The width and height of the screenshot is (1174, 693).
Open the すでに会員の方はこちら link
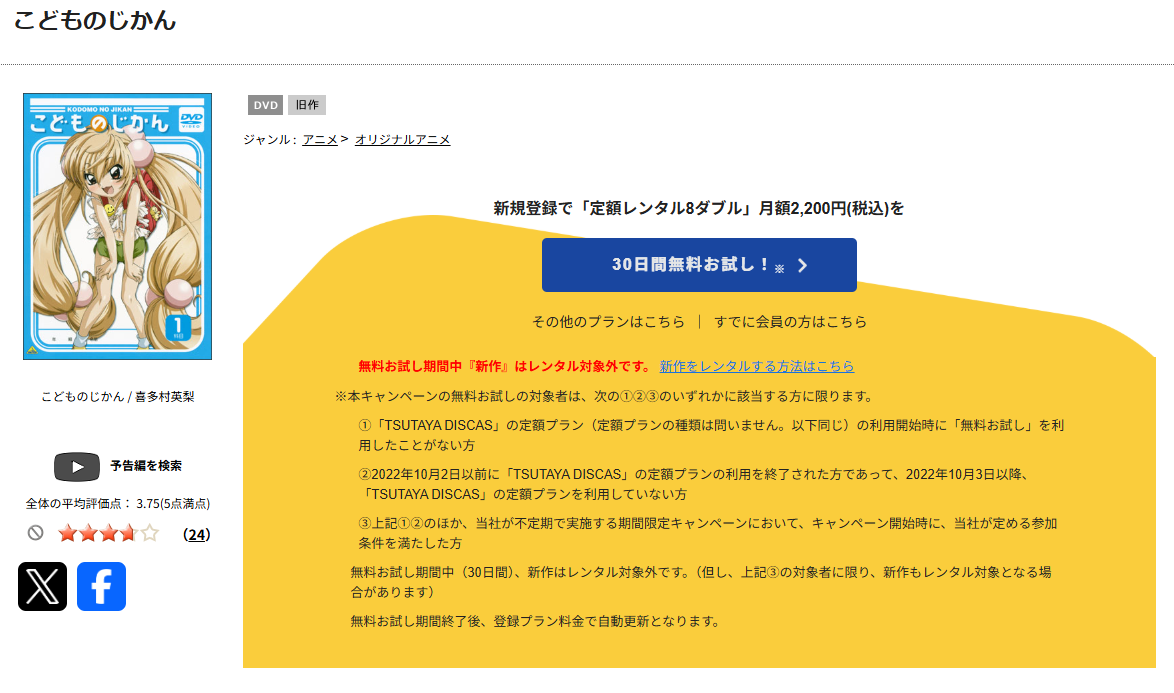(x=790, y=322)
